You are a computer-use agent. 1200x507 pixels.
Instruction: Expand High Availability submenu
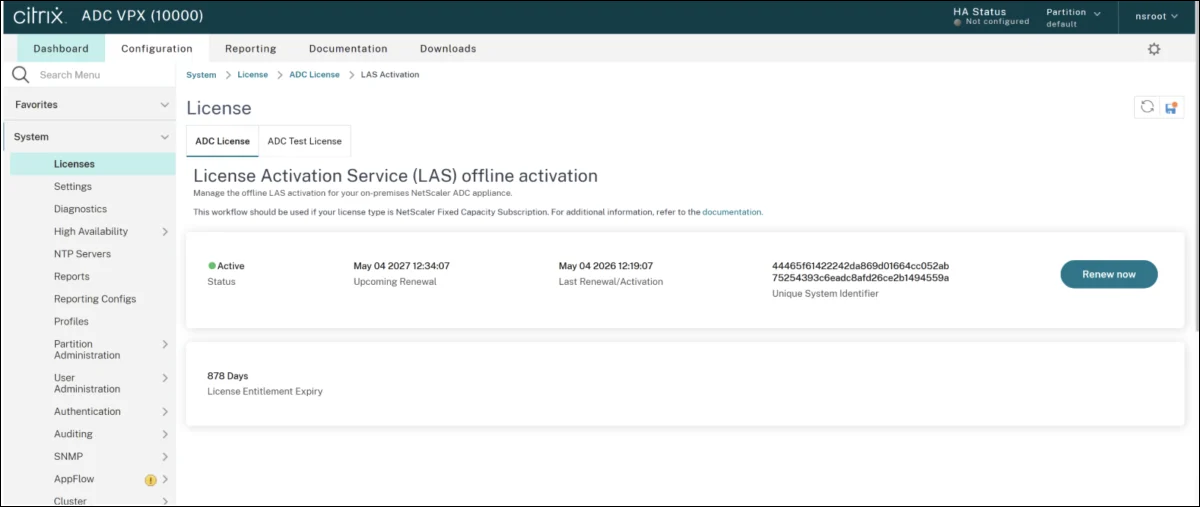click(165, 232)
